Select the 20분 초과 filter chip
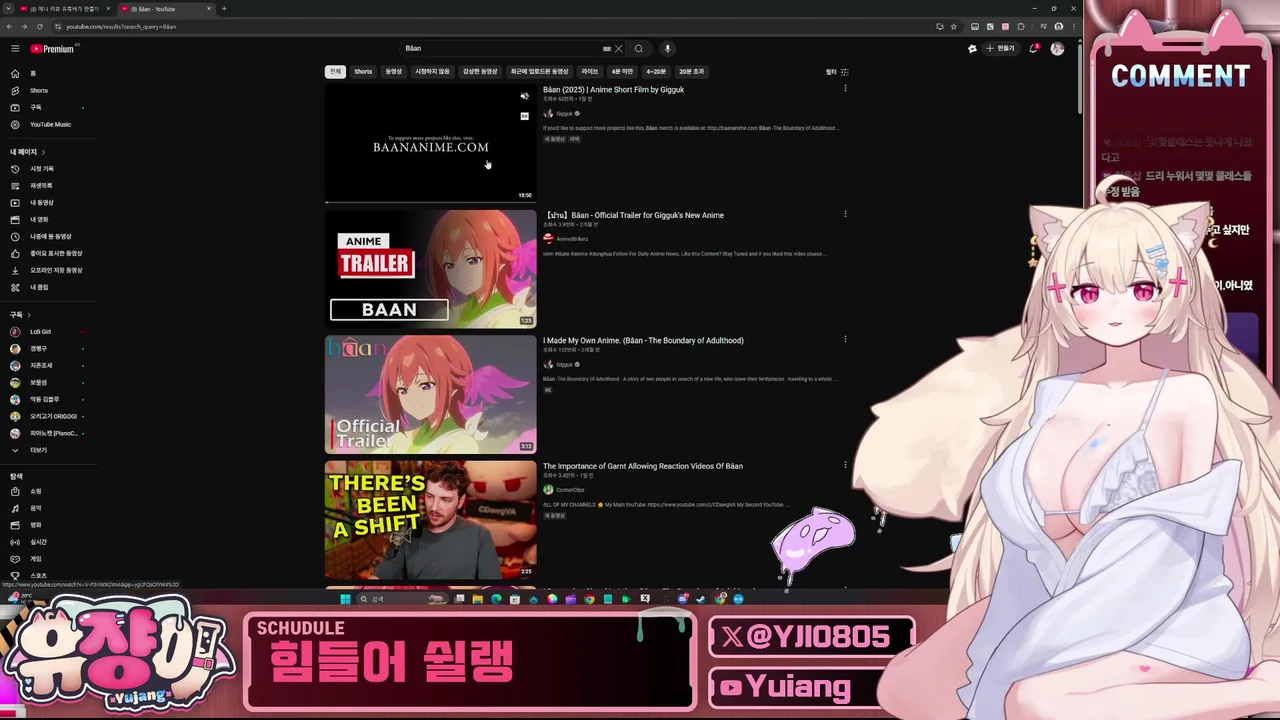The image size is (1280, 720). pyautogui.click(x=691, y=72)
